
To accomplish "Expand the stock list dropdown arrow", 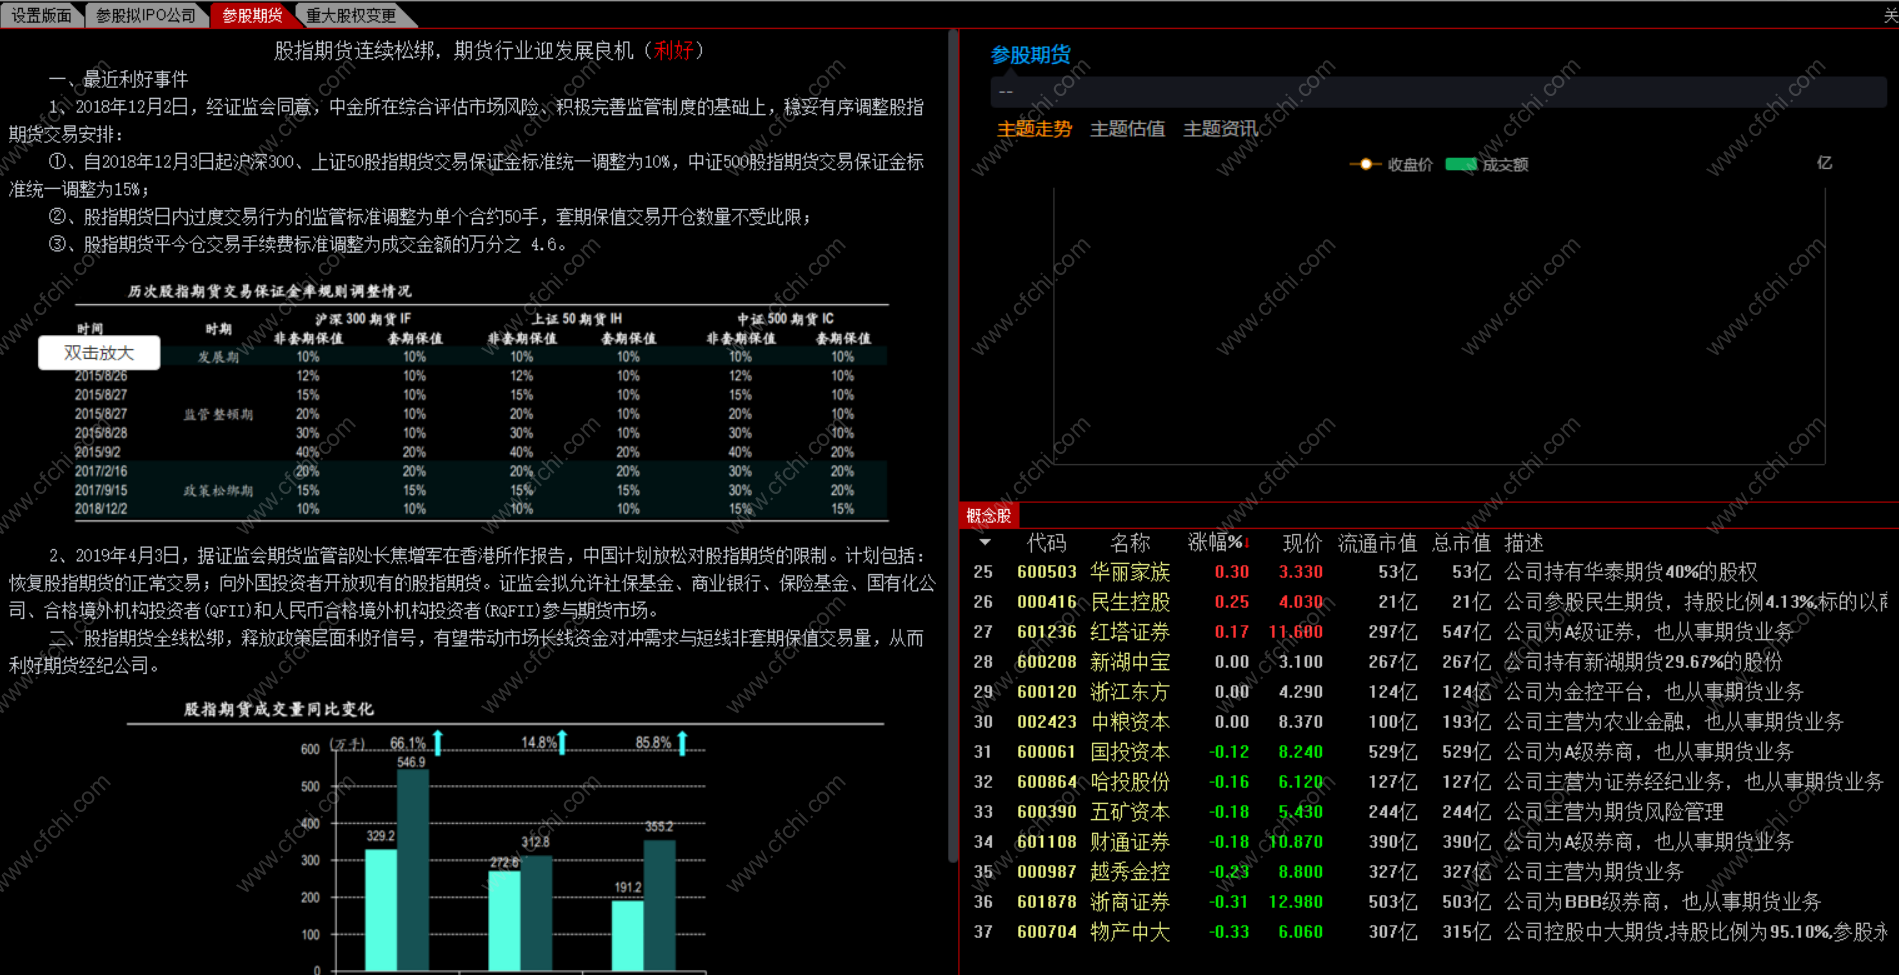I will coord(985,542).
